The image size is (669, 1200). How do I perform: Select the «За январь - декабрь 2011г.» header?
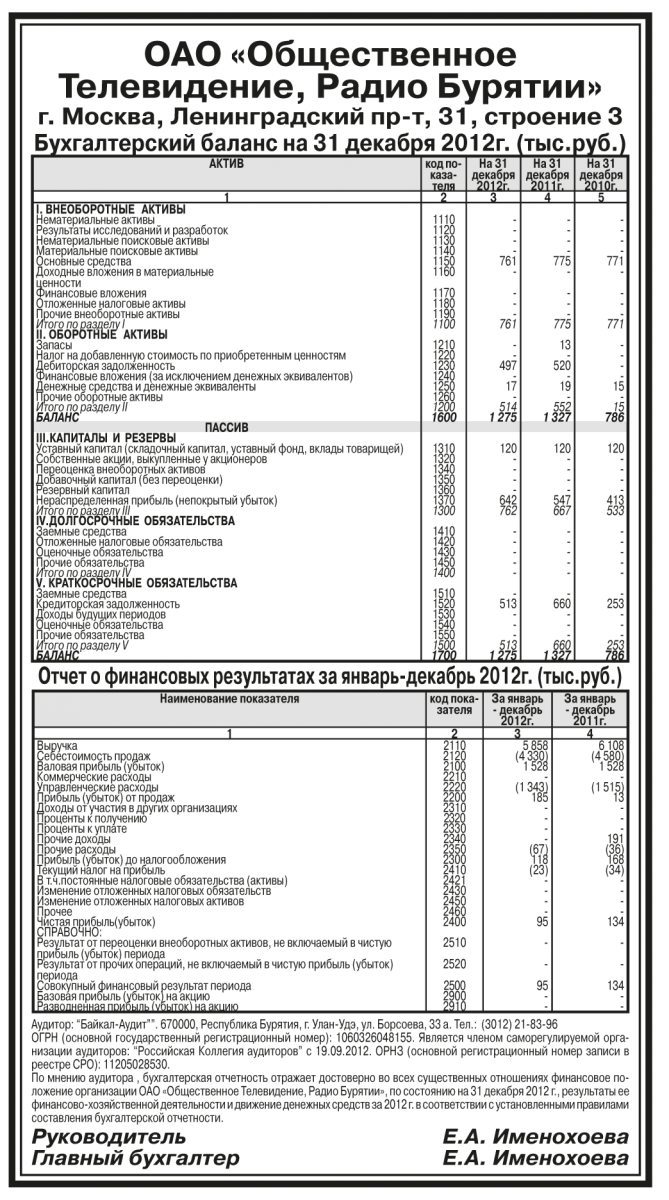(592, 709)
